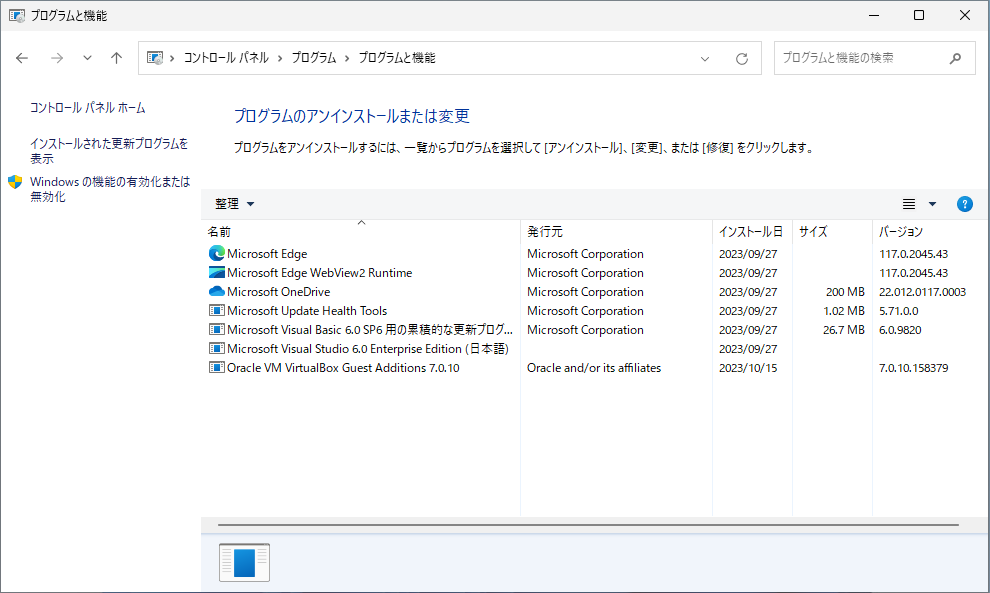Select the Microsoft Edge entry name
Screen dimensions: 990x593
(267, 254)
